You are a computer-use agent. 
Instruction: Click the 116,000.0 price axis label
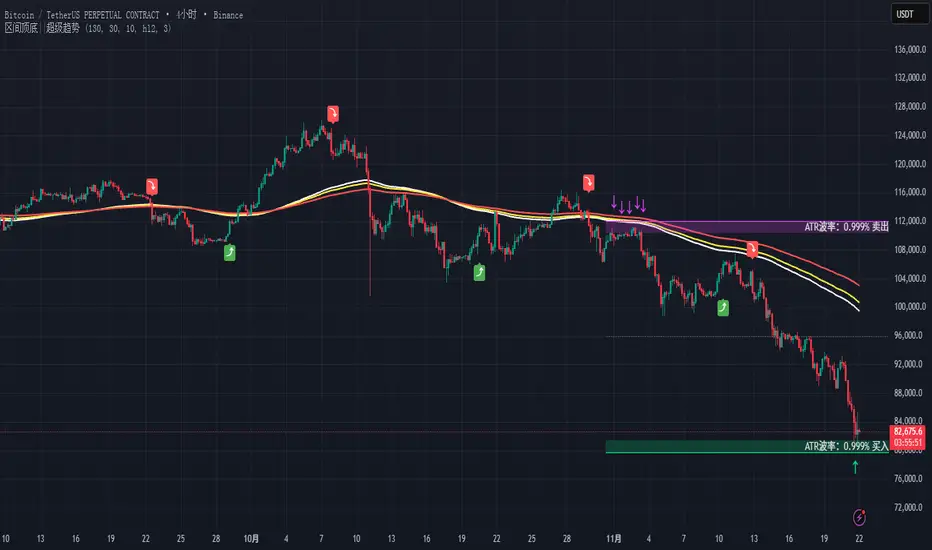pos(910,192)
